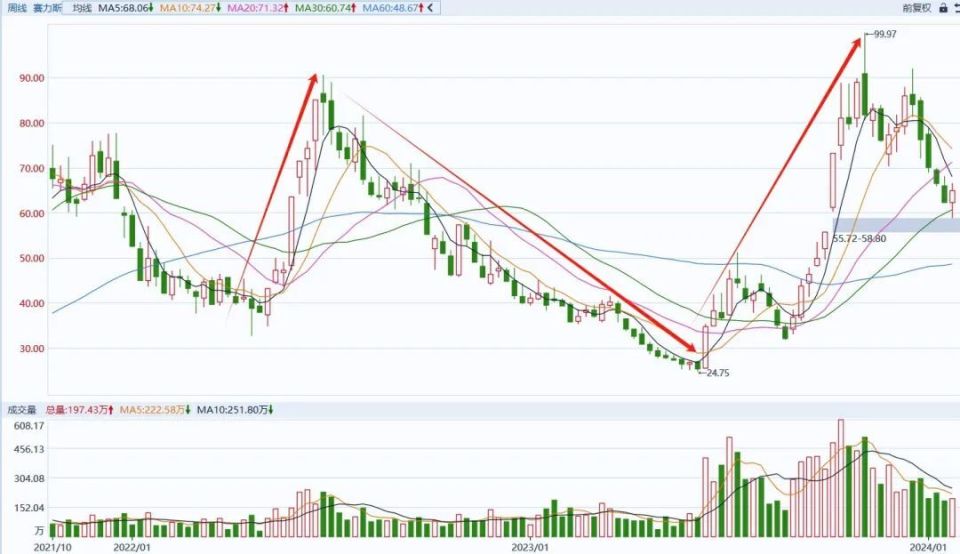Toggle the MA20:71.32 pink average line
The height and width of the screenshot is (554, 960).
[258, 8]
